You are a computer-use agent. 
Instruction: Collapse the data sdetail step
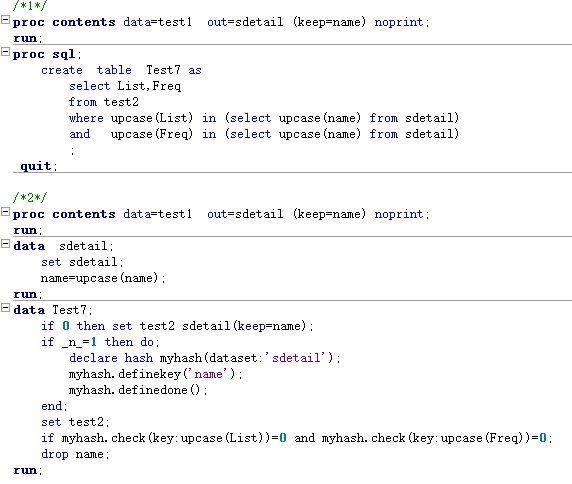coord(5,244)
